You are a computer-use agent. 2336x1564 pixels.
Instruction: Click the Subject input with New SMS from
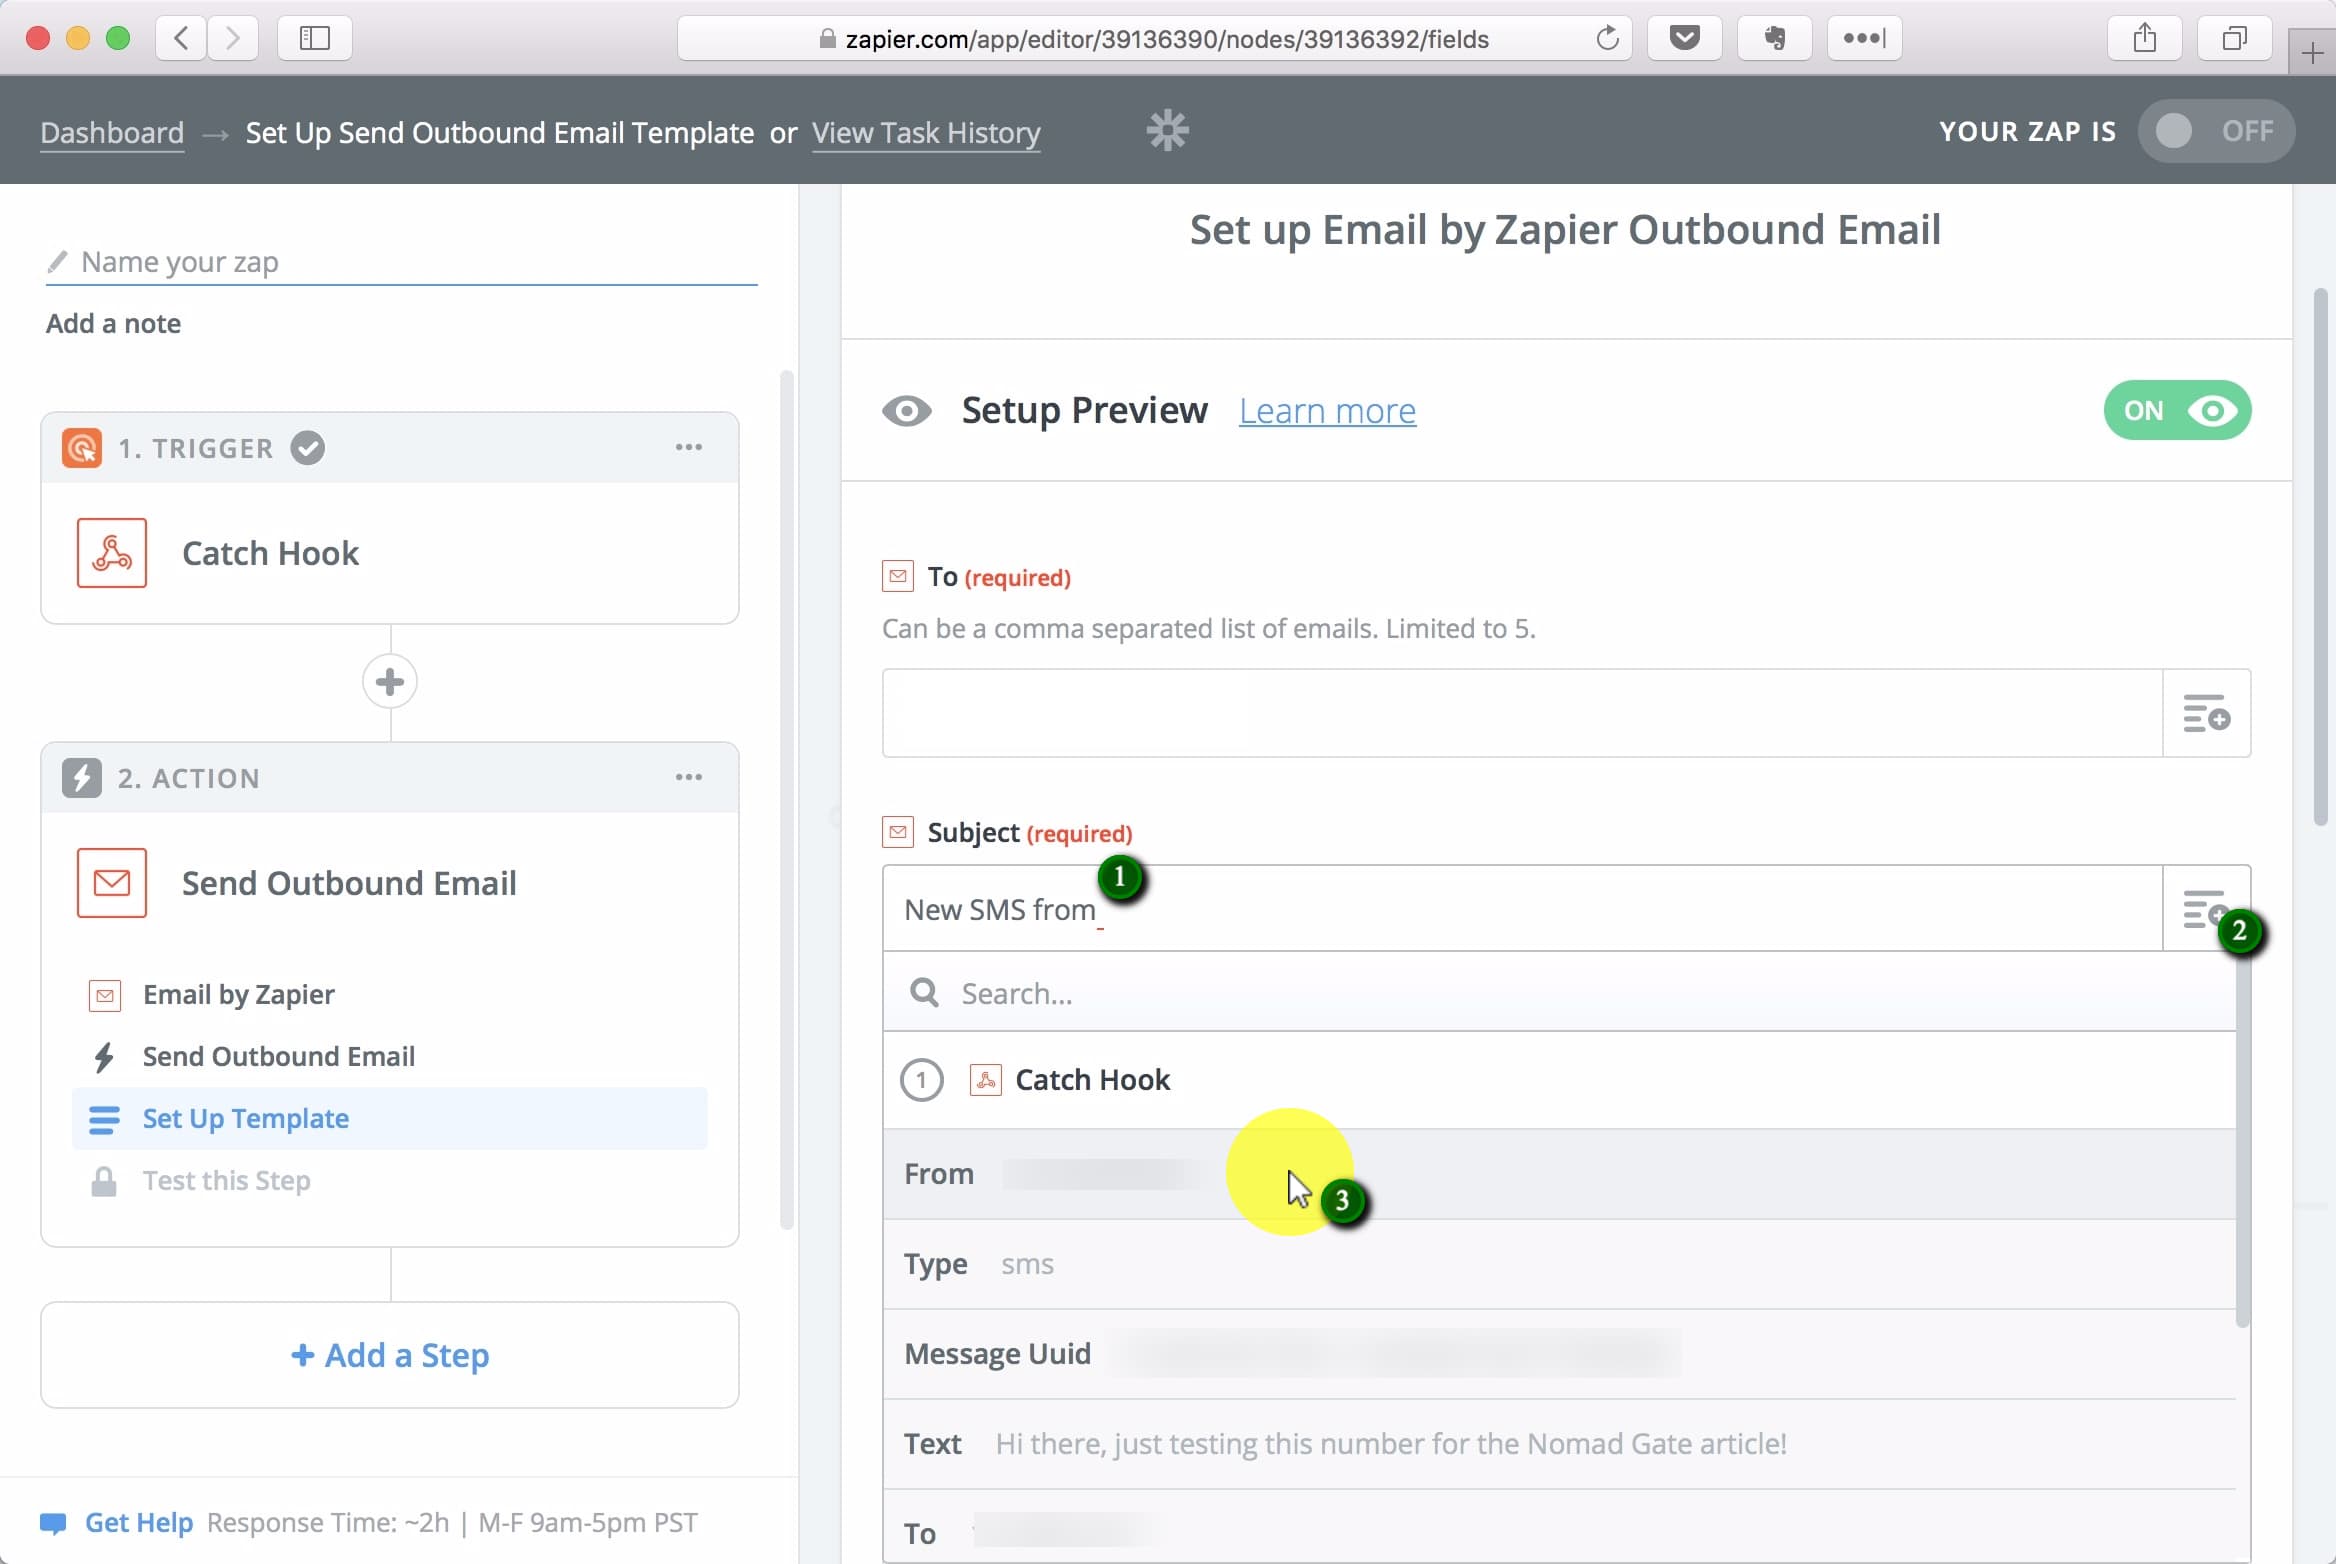point(1522,909)
